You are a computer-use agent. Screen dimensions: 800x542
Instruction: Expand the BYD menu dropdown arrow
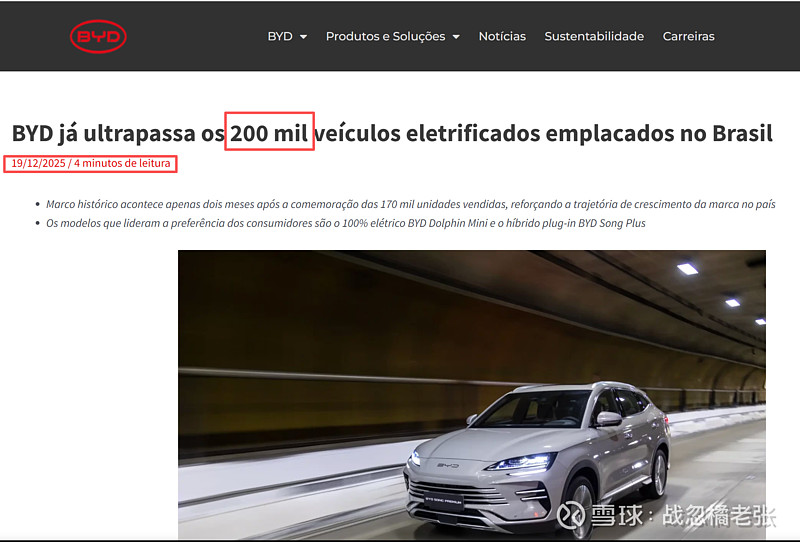303,37
